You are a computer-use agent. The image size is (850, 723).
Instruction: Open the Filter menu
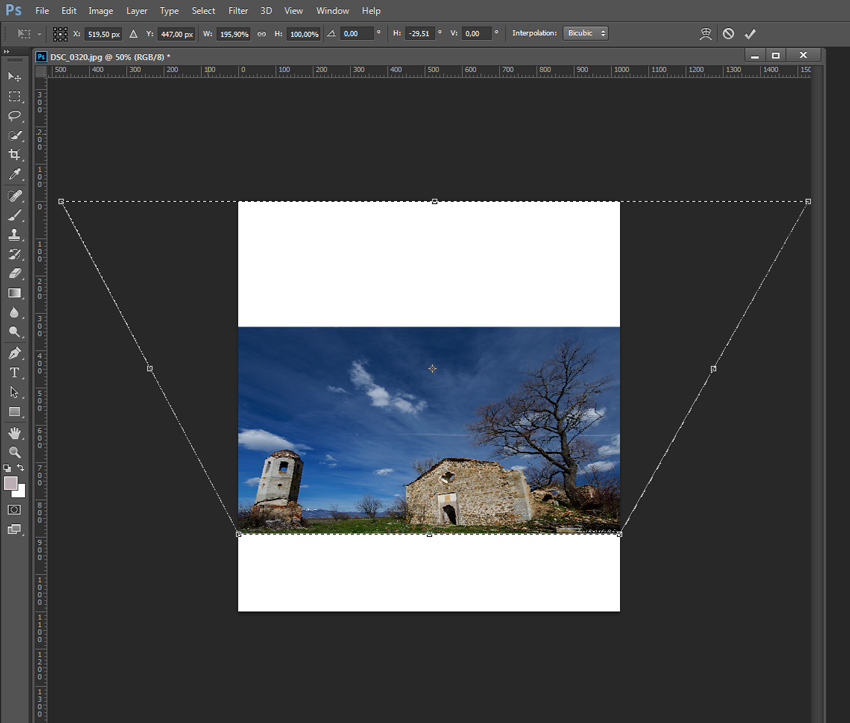click(238, 11)
